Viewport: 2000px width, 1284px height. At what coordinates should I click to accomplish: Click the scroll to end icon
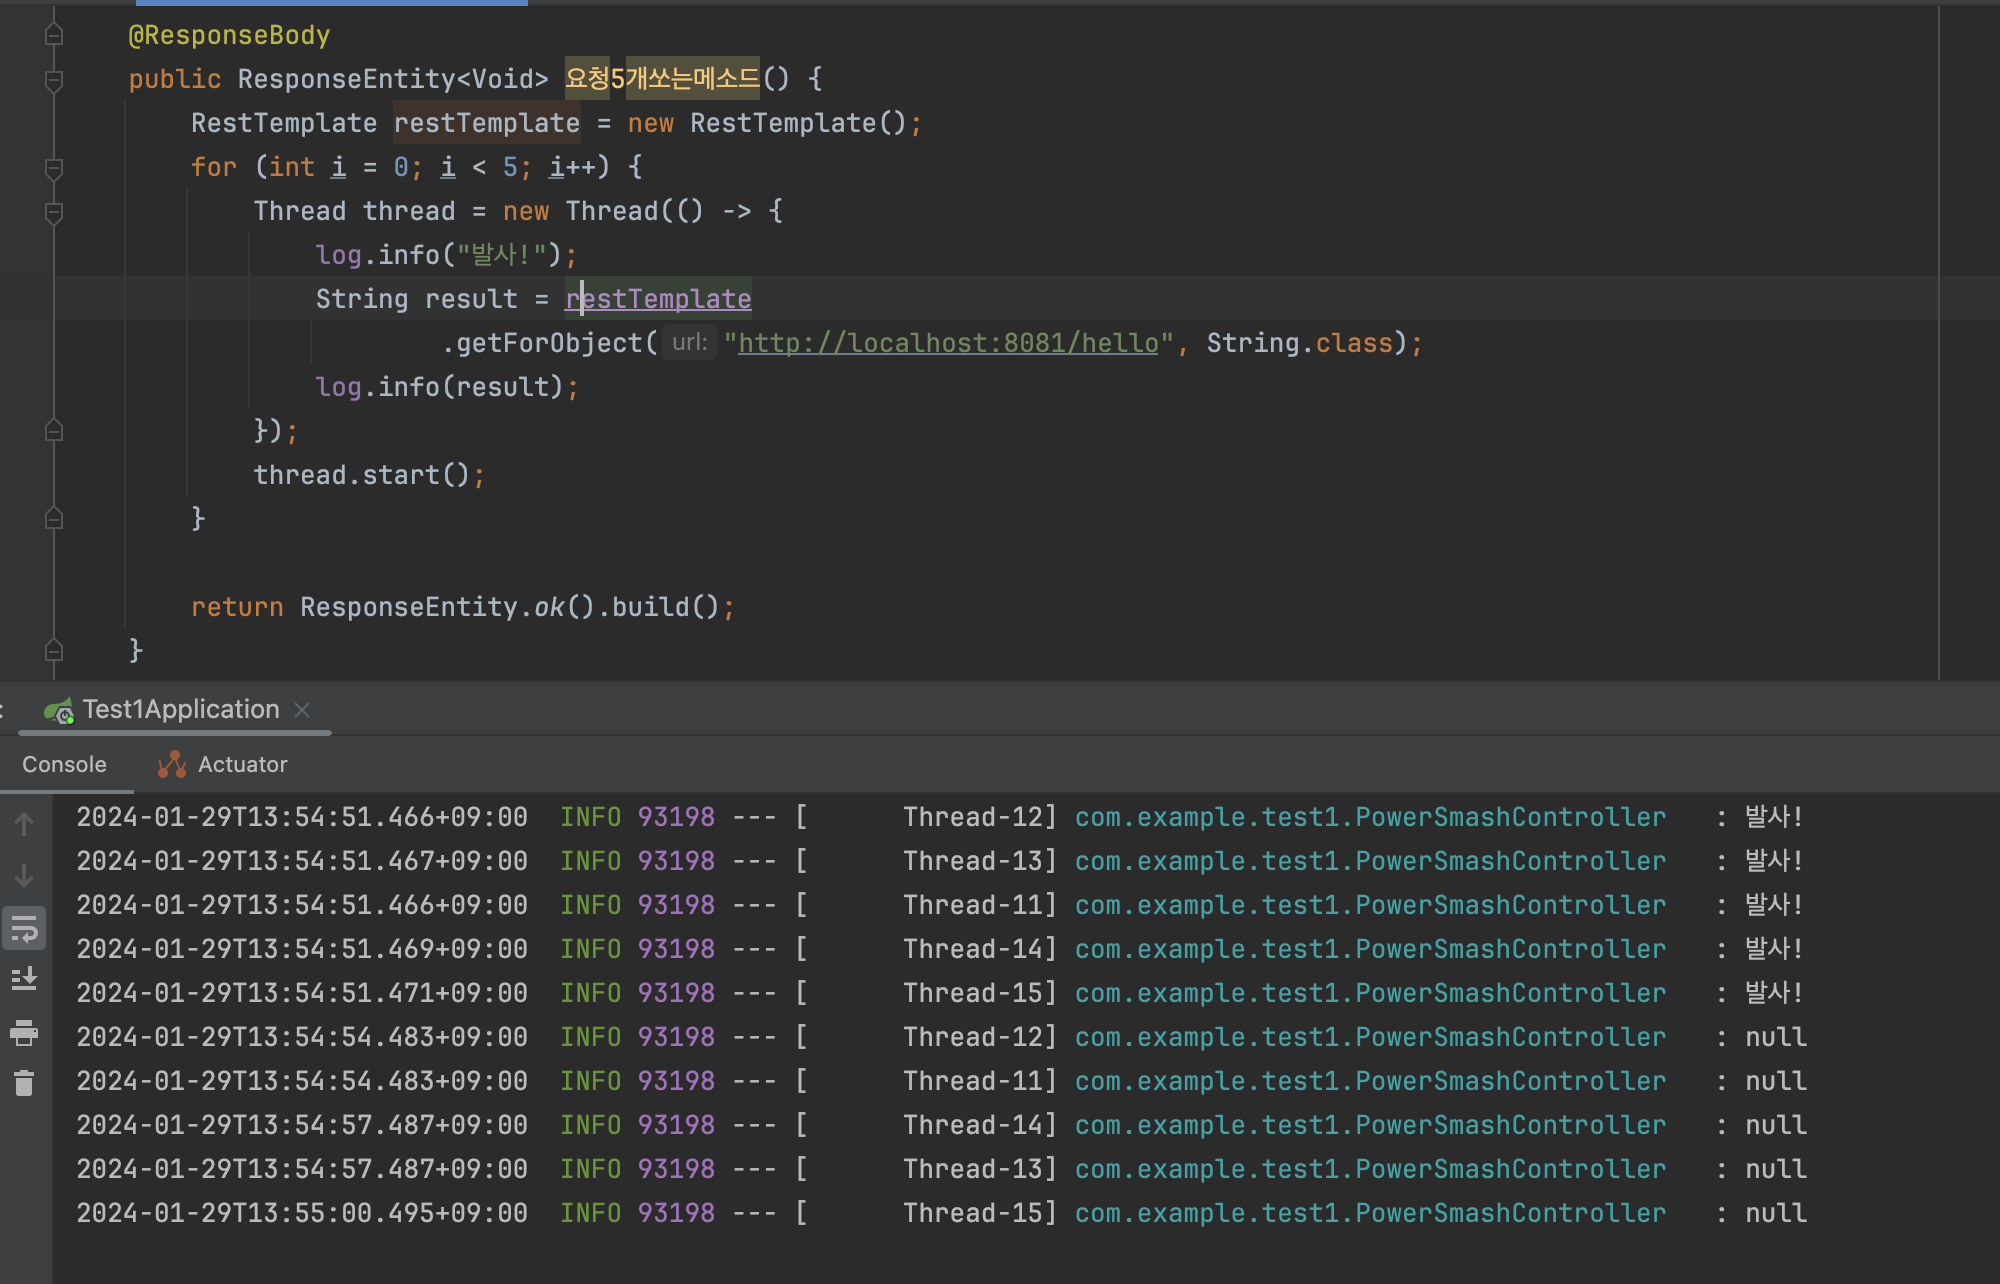point(24,979)
